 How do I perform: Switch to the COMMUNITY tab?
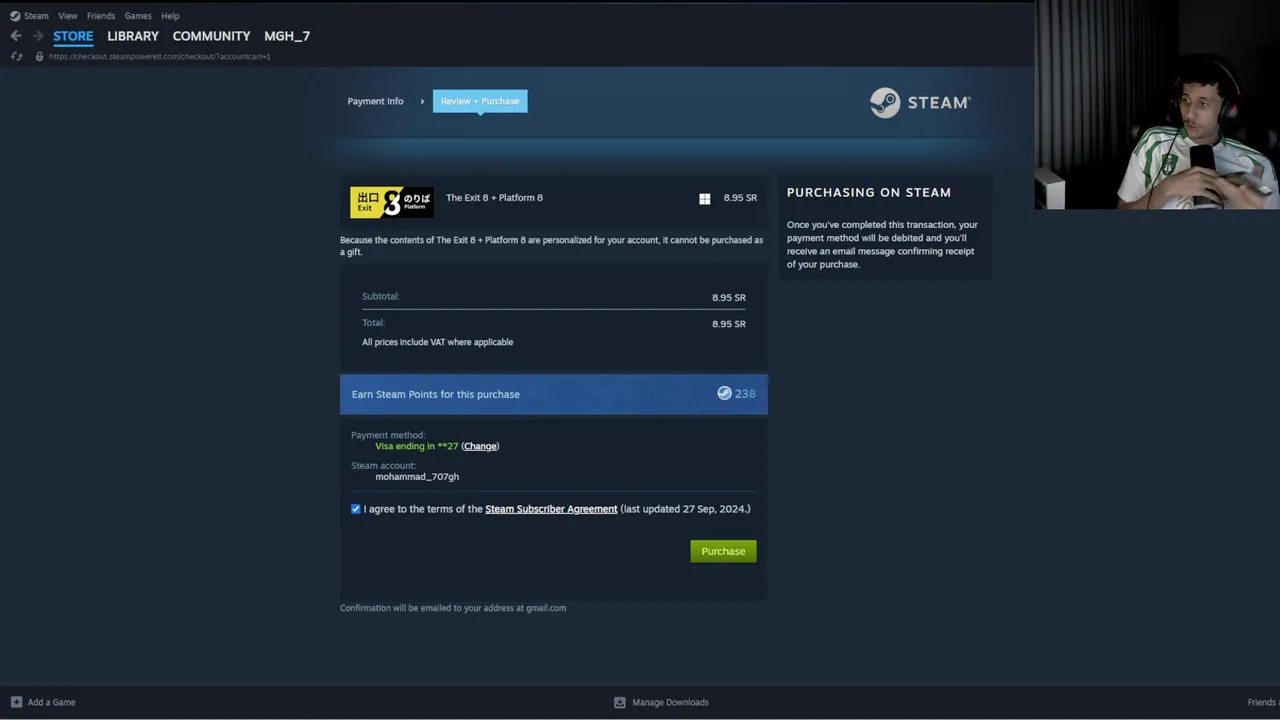211,36
